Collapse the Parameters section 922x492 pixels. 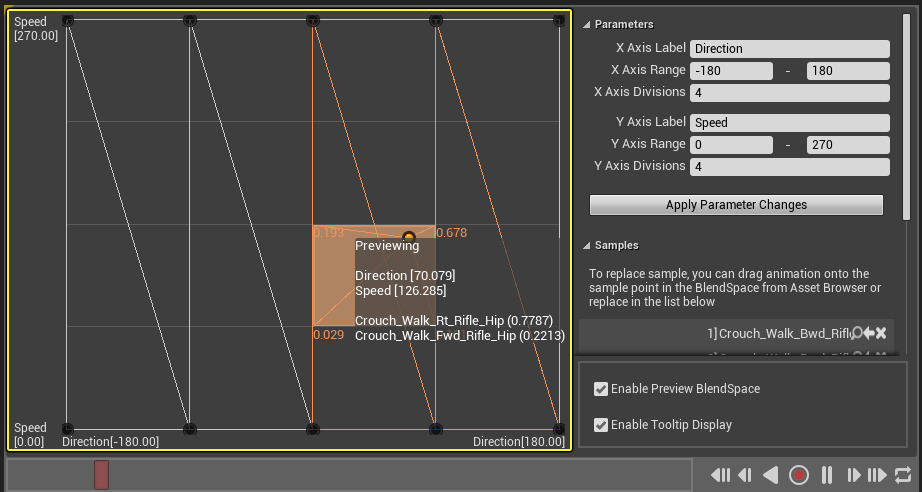pos(586,24)
